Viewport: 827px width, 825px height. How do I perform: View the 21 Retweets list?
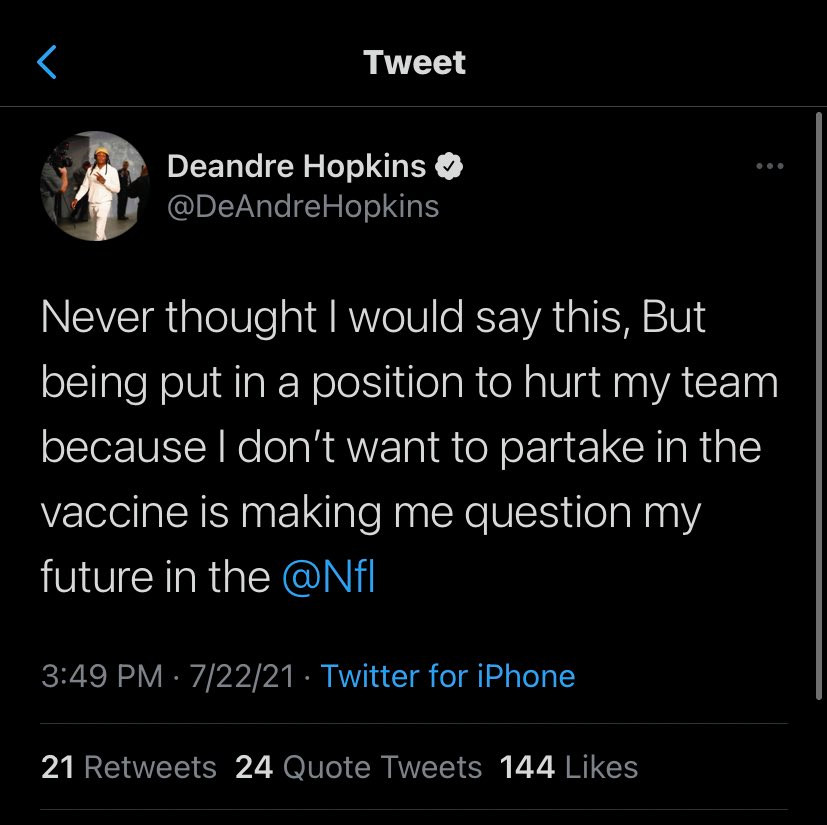coord(129,767)
